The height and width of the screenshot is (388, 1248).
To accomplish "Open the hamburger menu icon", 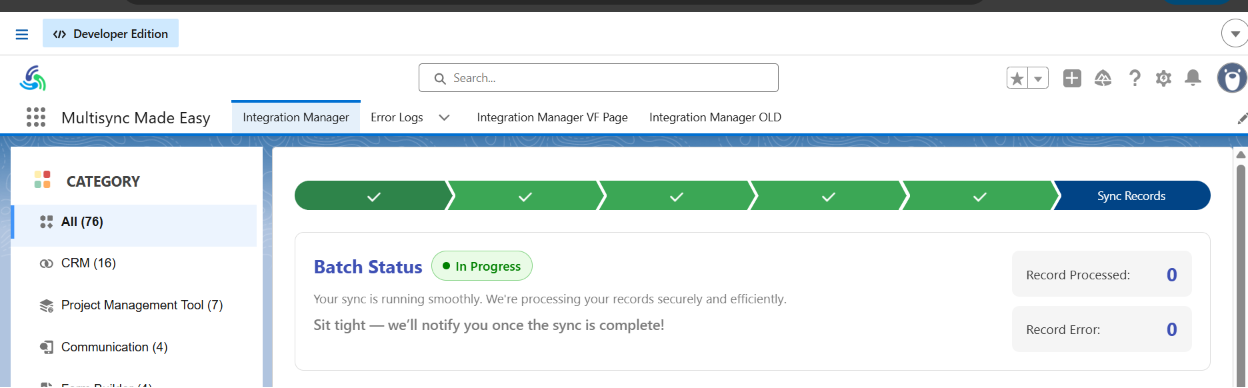I will pyautogui.click(x=22, y=34).
